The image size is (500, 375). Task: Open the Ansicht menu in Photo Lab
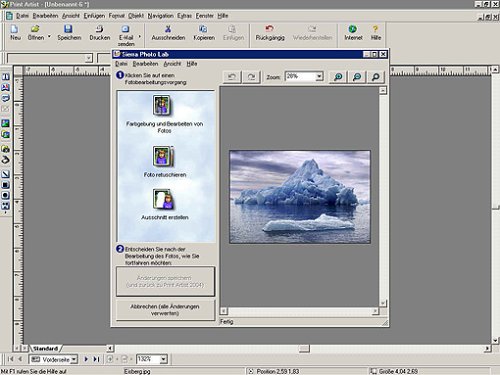pos(172,64)
